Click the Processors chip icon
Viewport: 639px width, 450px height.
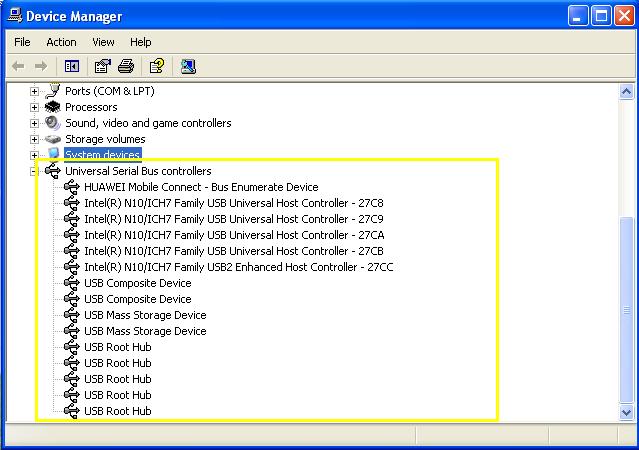coord(53,107)
